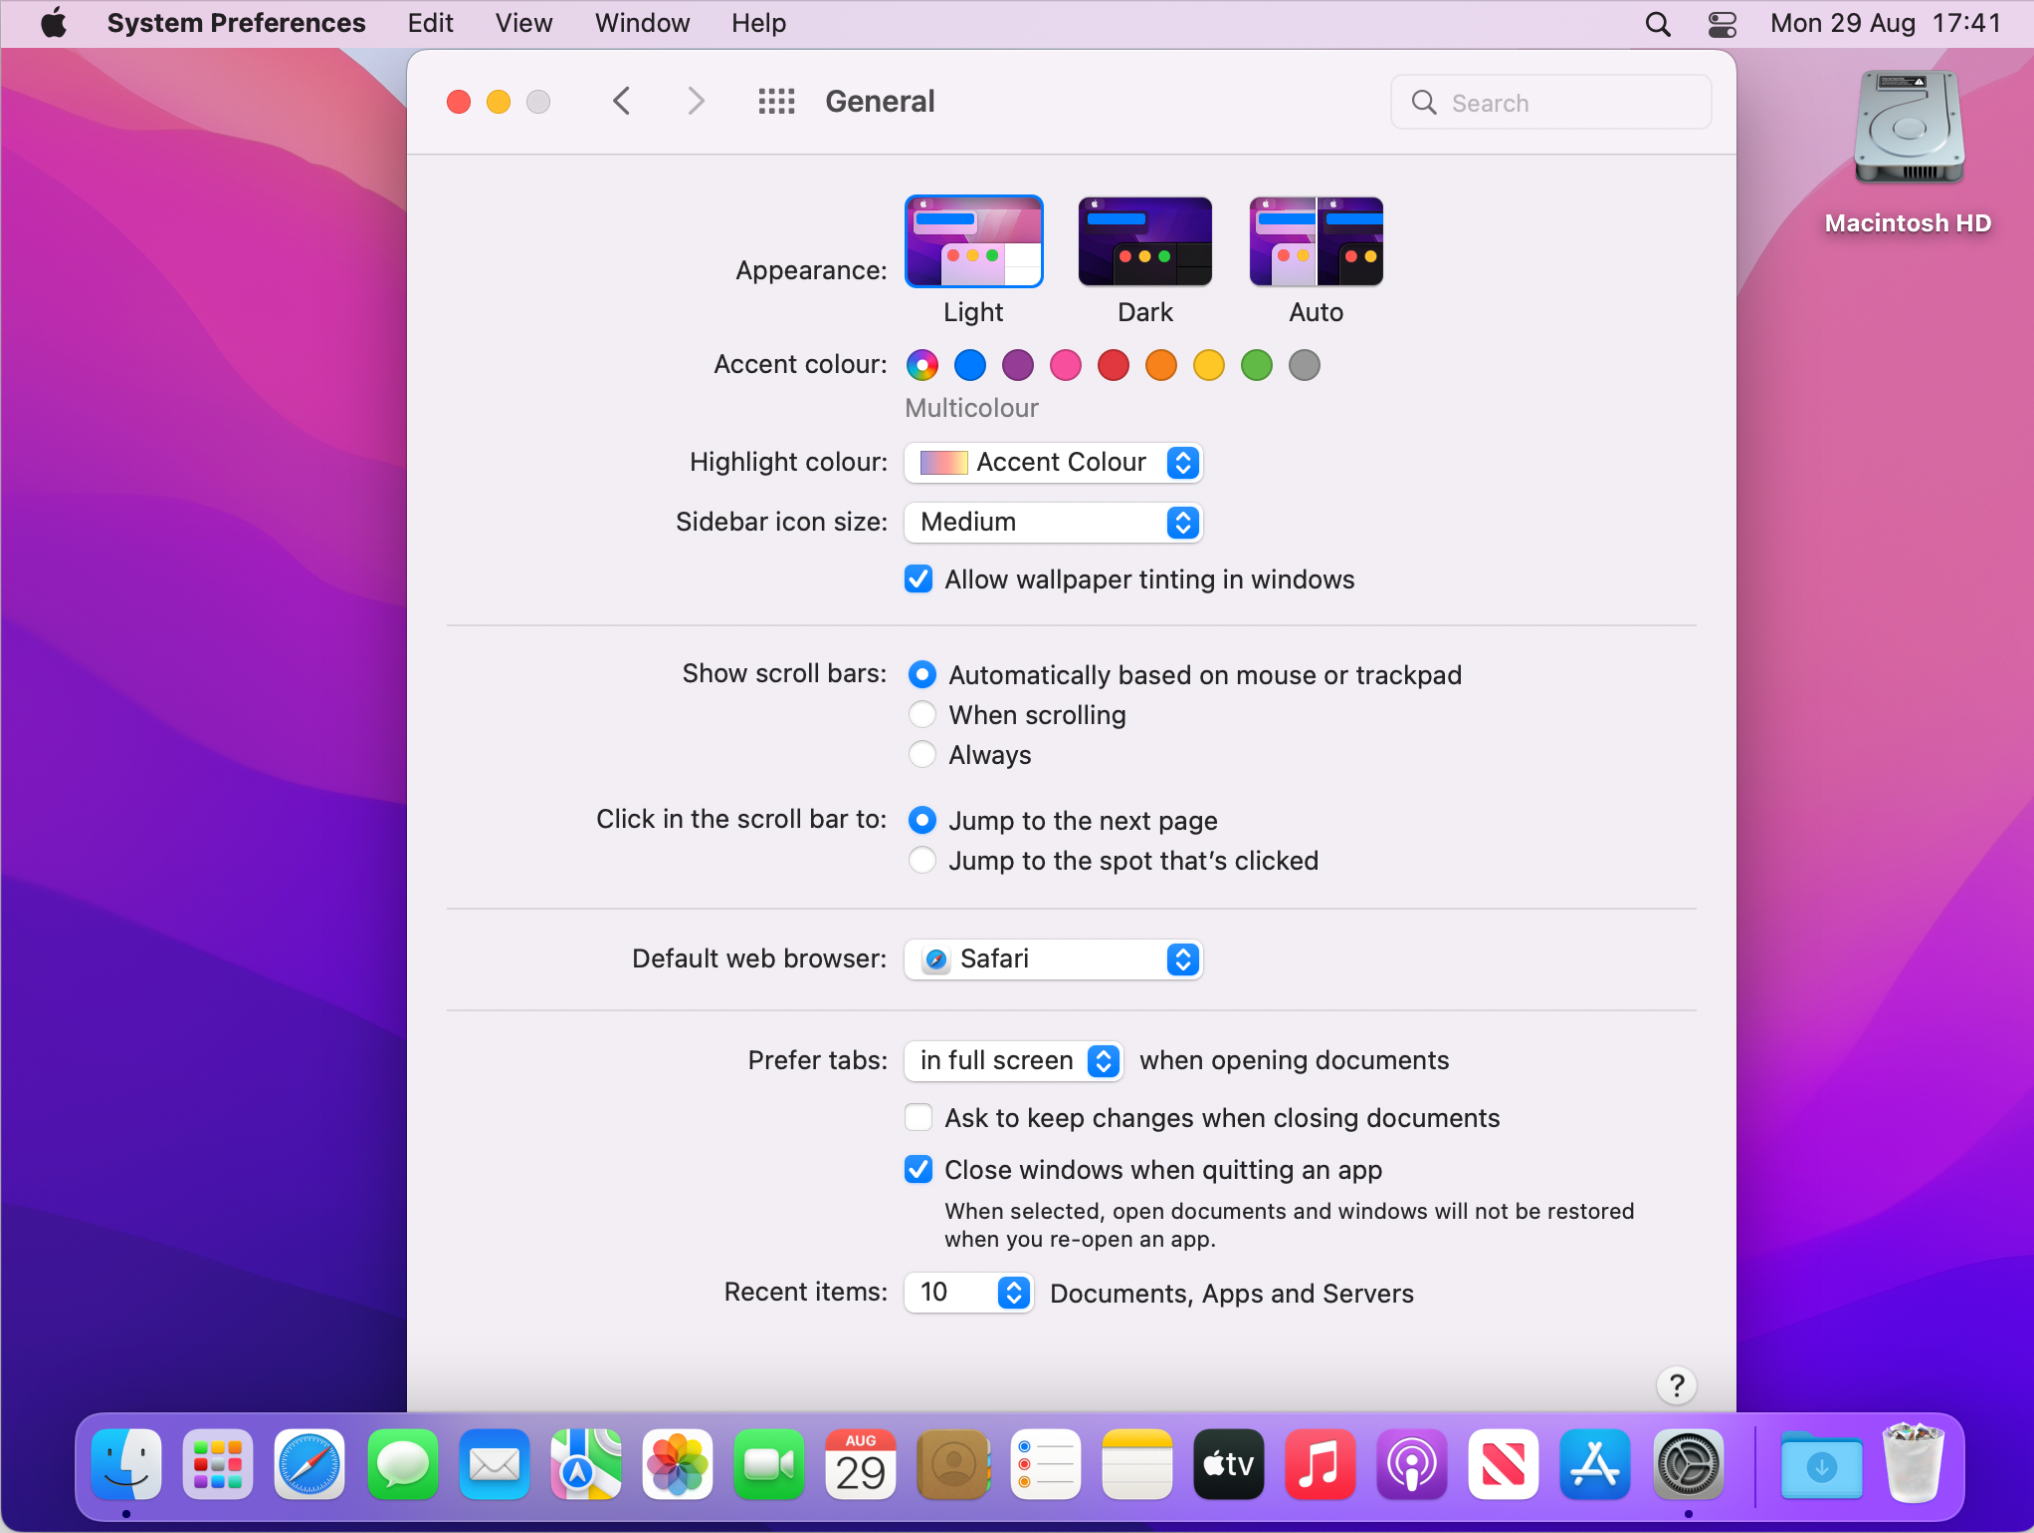Open App Store in the Dock
This screenshot has width=2034, height=1533.
pyautogui.click(x=1596, y=1464)
